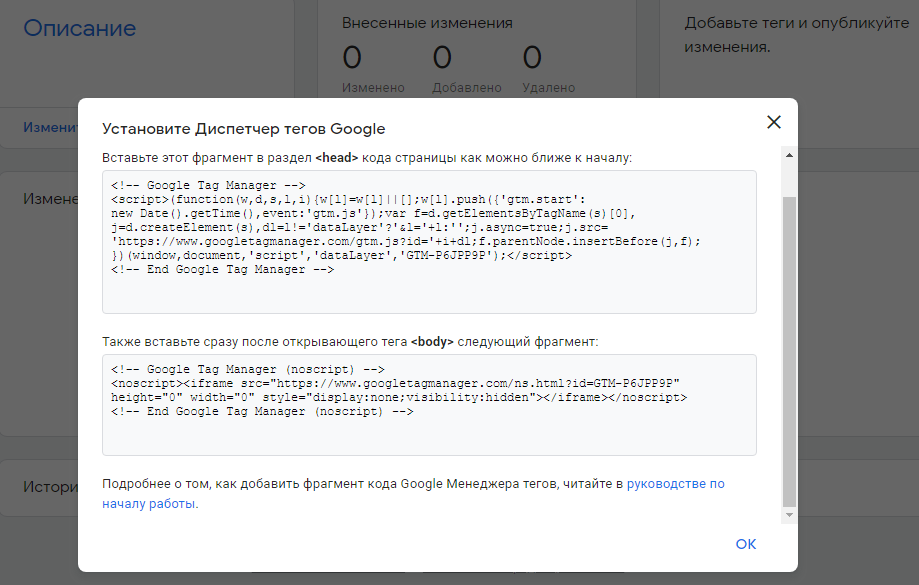Click the OK button to confirm
919x585 pixels.
pos(745,544)
